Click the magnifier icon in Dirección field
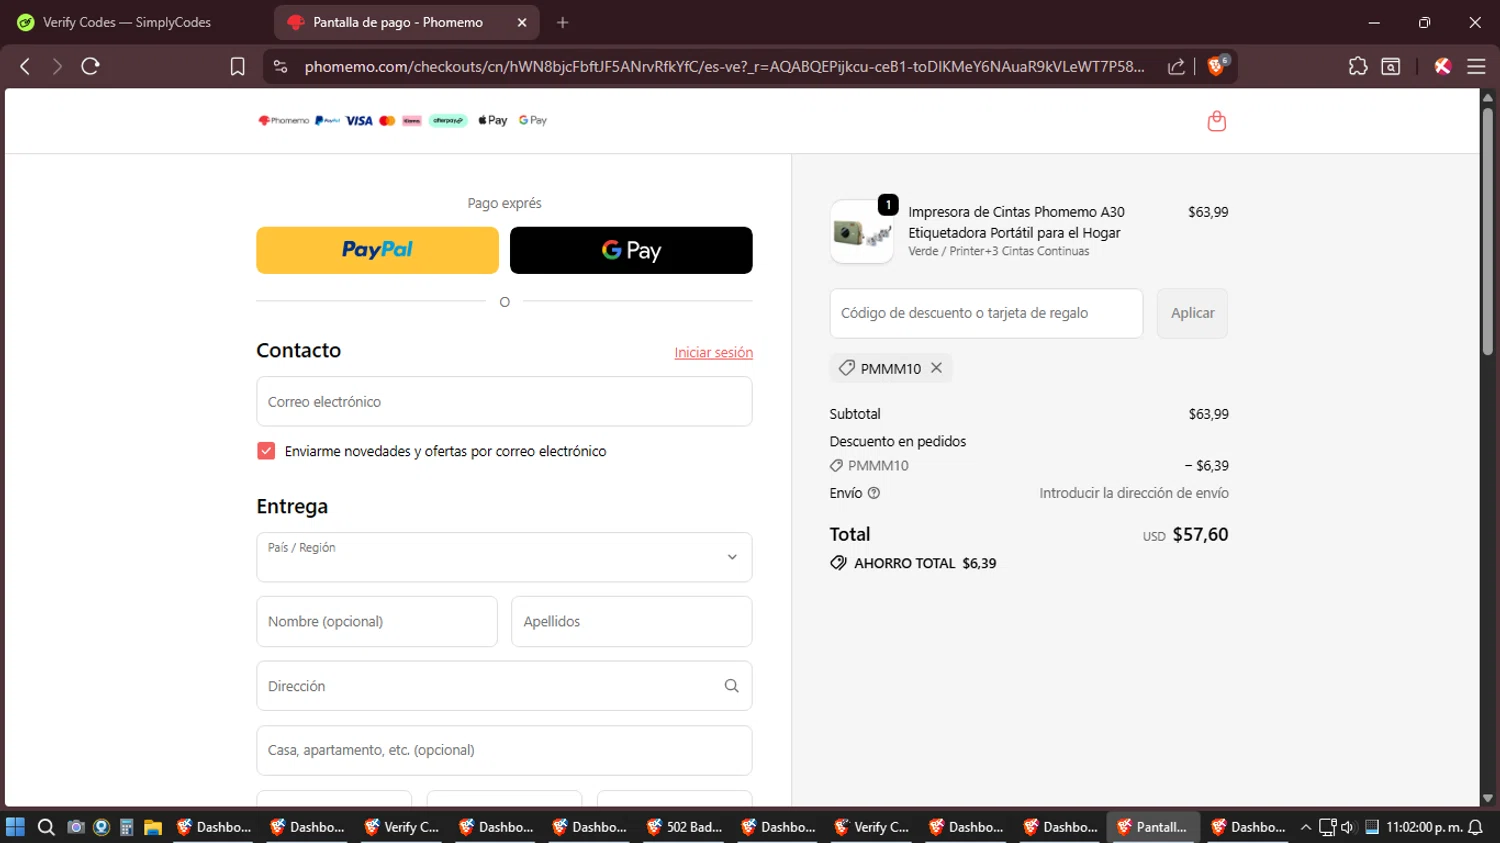The width and height of the screenshot is (1500, 843). [x=731, y=686]
